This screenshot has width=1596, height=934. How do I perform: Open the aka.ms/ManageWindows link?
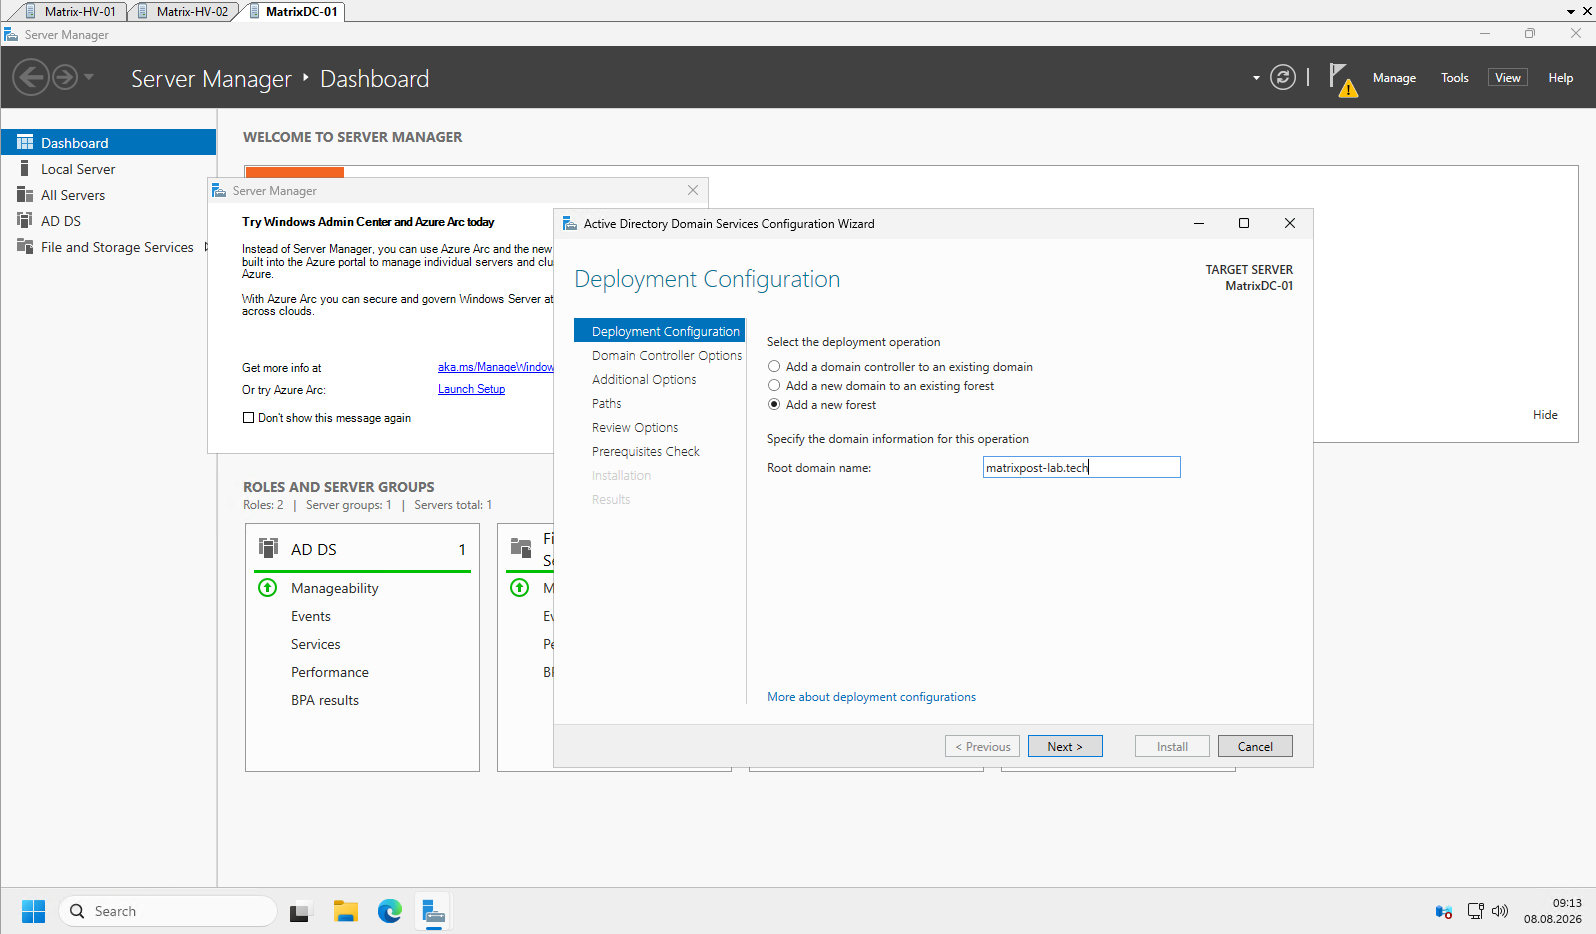(x=496, y=367)
